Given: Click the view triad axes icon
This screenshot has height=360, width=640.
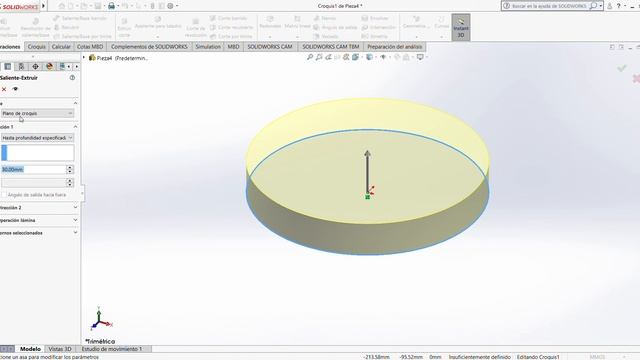Looking at the screenshot, I should 100,319.
